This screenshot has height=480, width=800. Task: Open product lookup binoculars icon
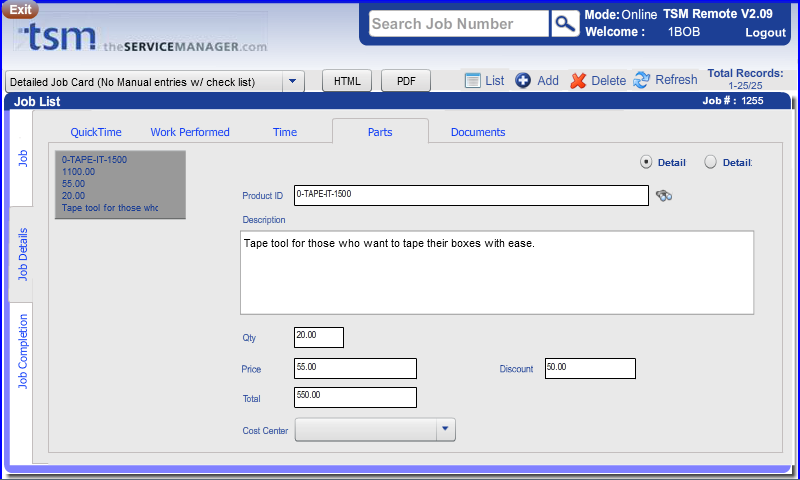[x=664, y=195]
